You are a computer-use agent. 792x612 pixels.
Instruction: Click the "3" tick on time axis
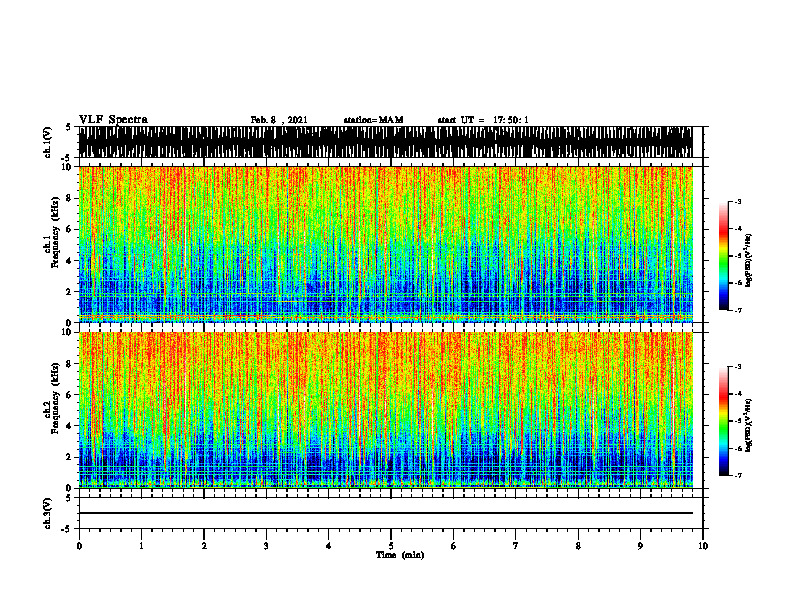pyautogui.click(x=266, y=546)
